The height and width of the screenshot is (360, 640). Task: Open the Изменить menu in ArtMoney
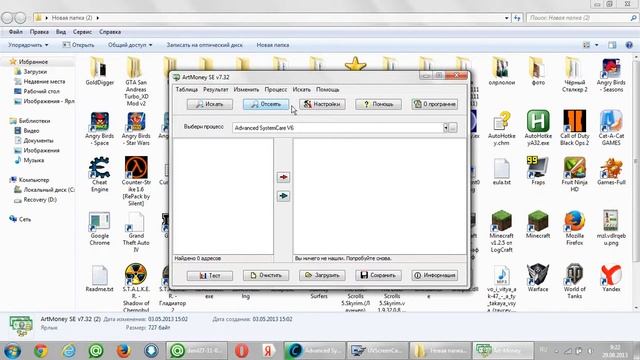[x=246, y=89]
